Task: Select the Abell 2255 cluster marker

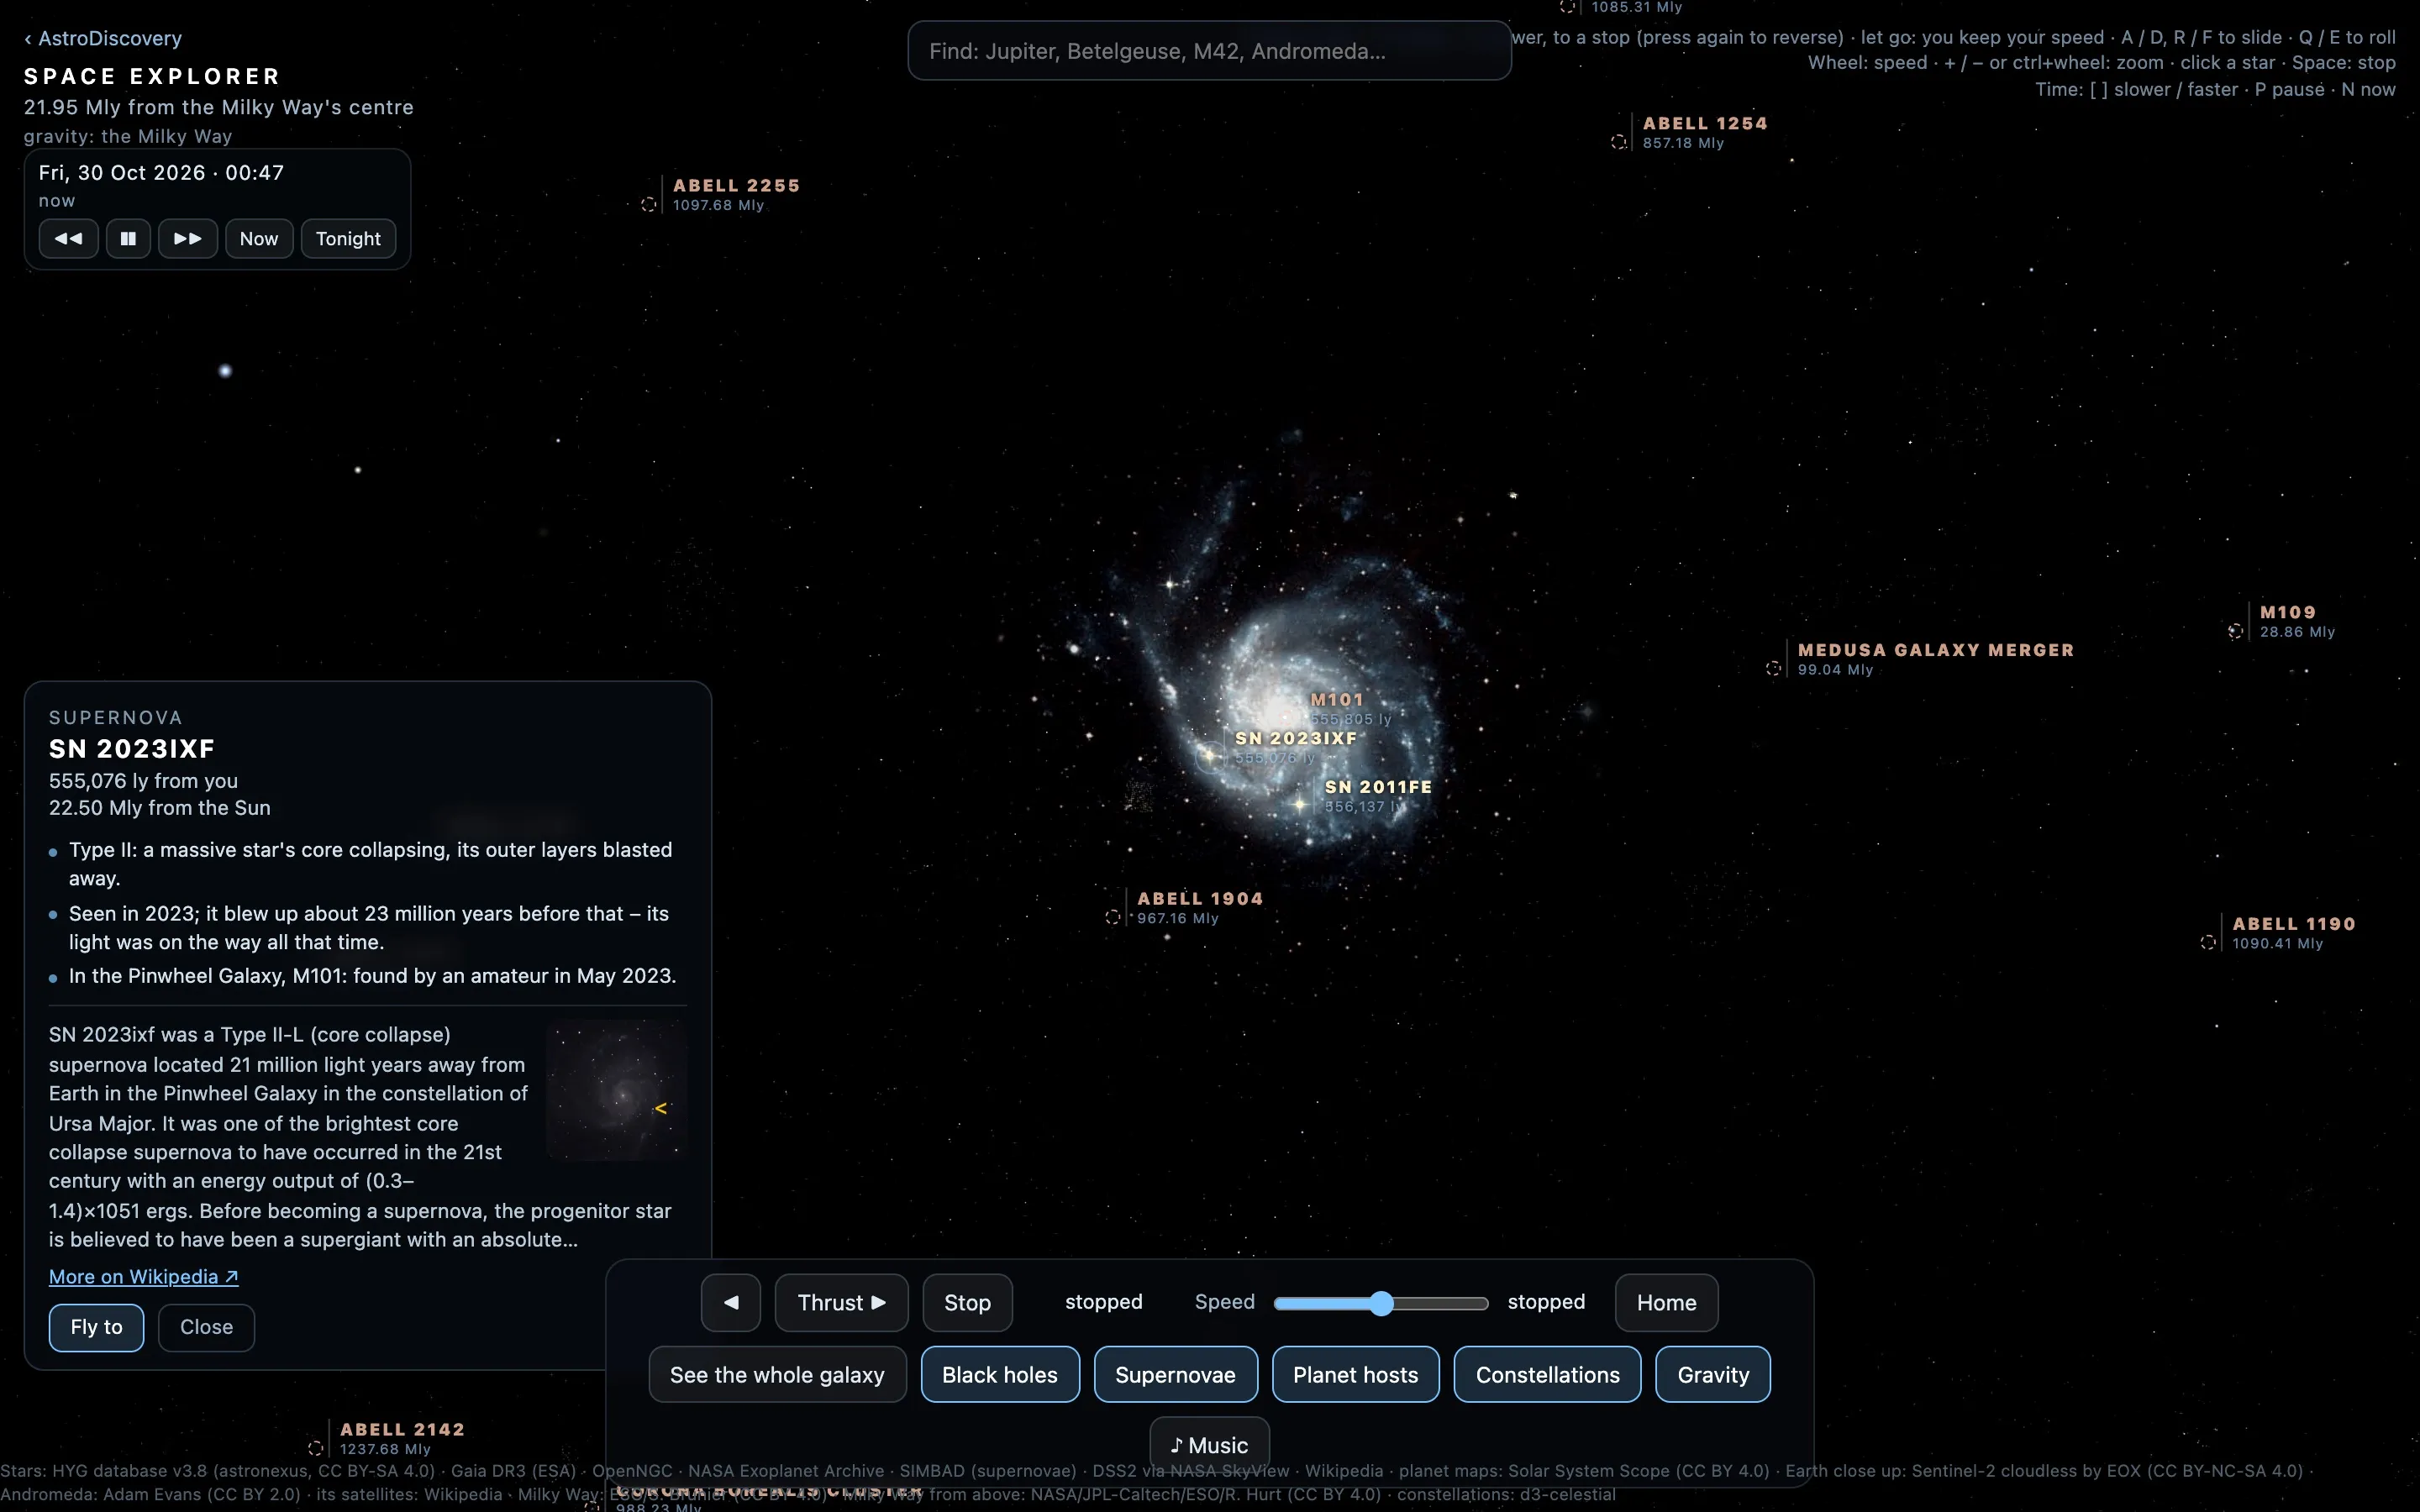Action: point(649,204)
